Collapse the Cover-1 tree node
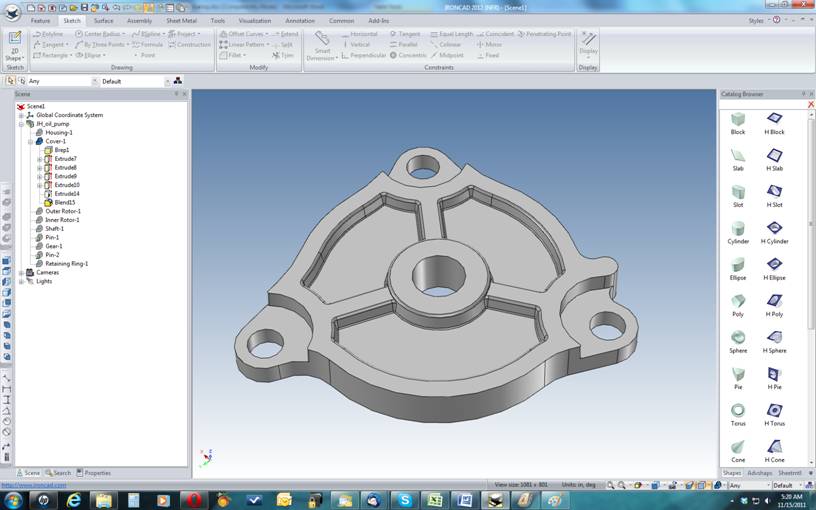Screen dimensions: 816x510 [31, 141]
